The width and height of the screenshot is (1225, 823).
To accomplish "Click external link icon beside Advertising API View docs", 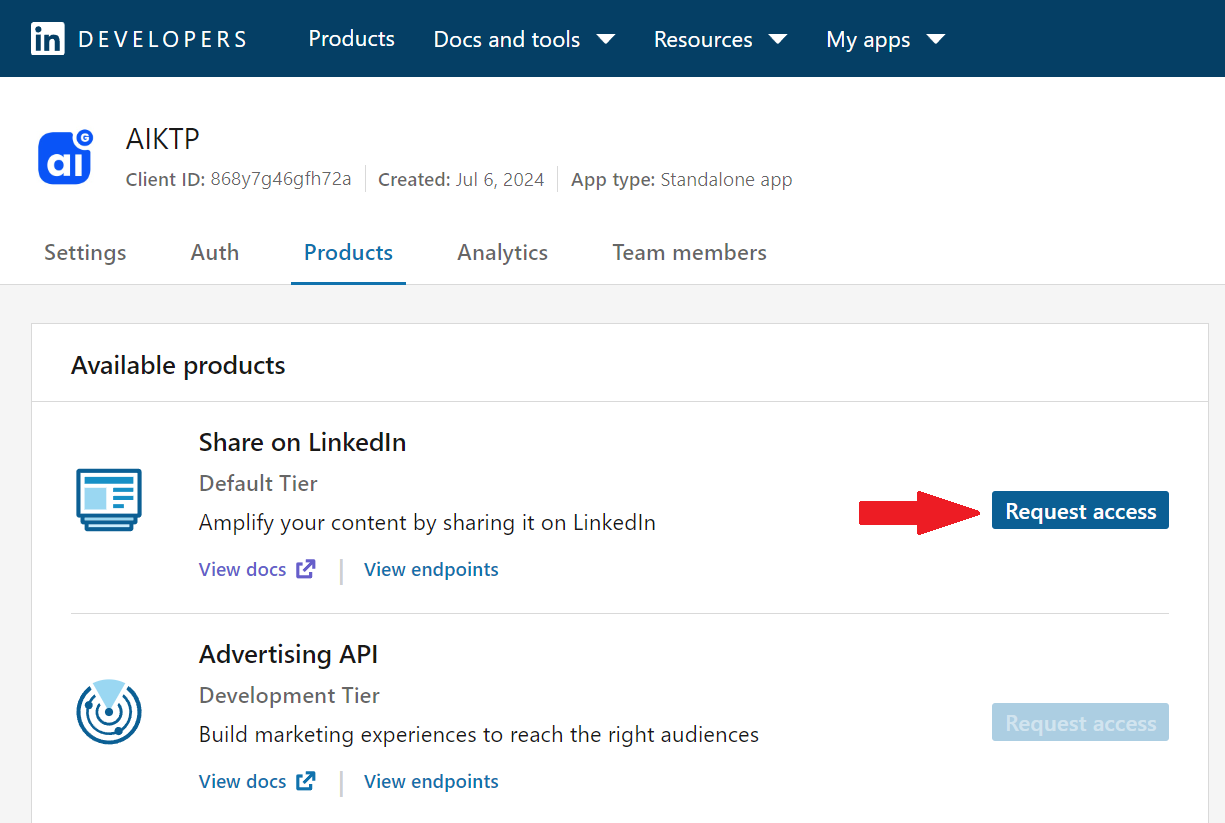I will [x=306, y=781].
